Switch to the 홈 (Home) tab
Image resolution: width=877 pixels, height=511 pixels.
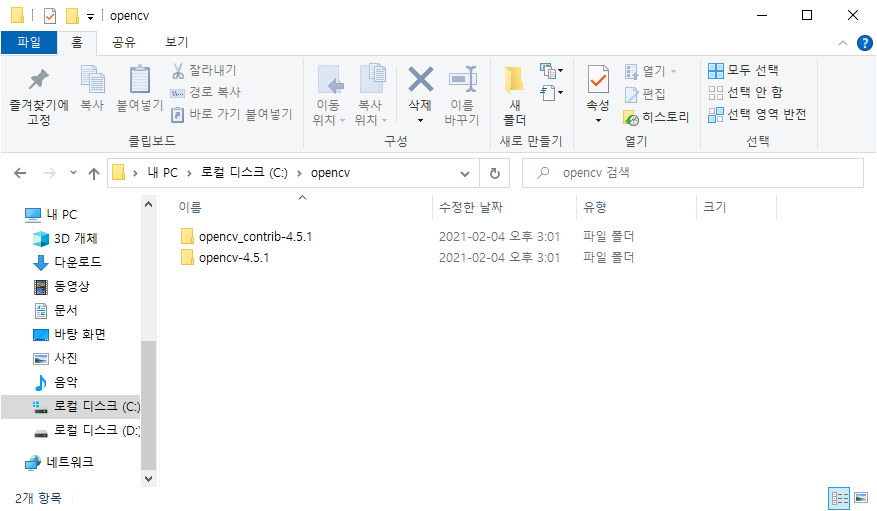pyautogui.click(x=77, y=42)
